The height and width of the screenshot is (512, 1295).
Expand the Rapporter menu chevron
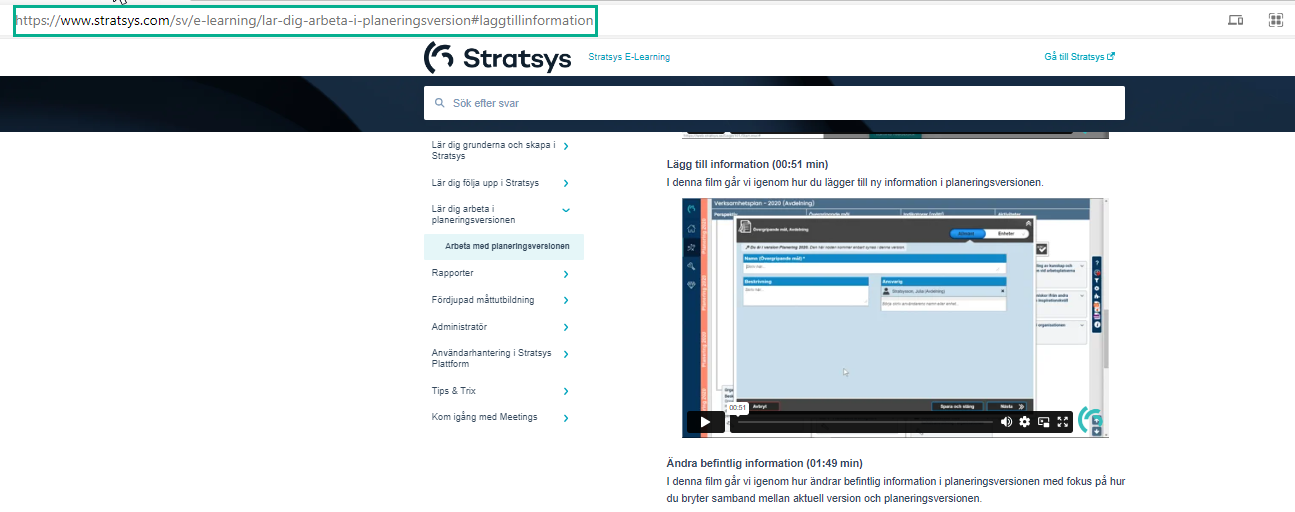coord(566,274)
